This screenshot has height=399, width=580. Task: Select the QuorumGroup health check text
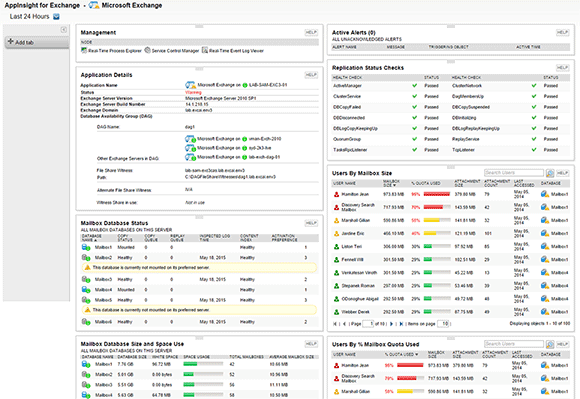347,139
